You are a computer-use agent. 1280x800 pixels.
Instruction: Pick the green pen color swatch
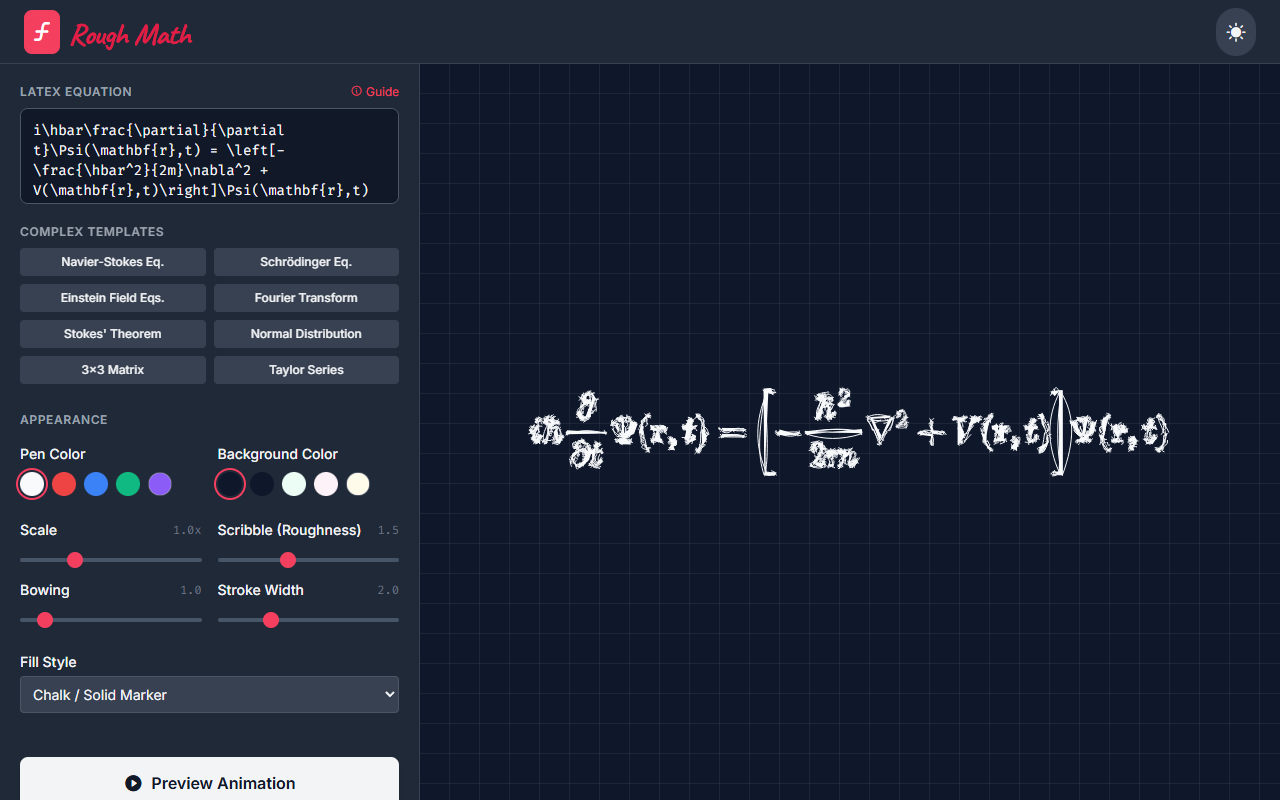tap(128, 484)
